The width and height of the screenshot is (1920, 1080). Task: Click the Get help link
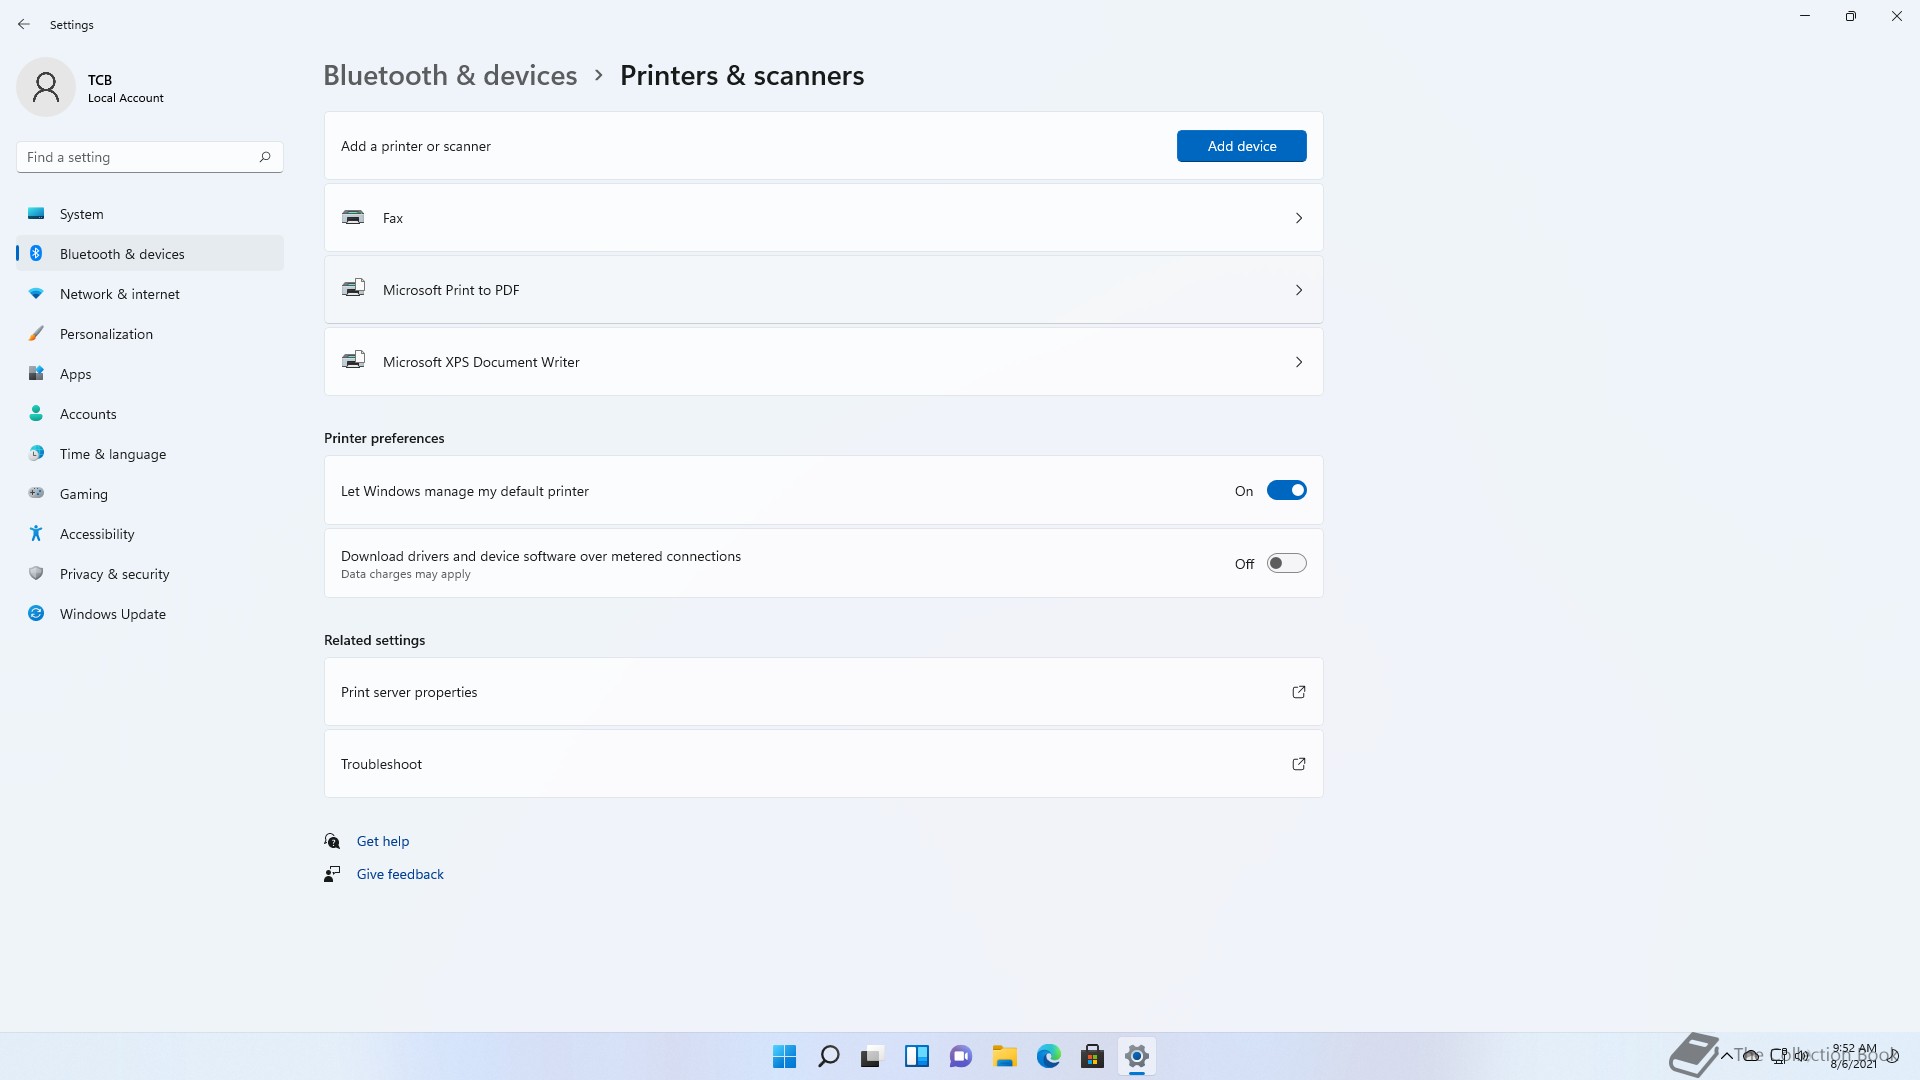point(383,841)
